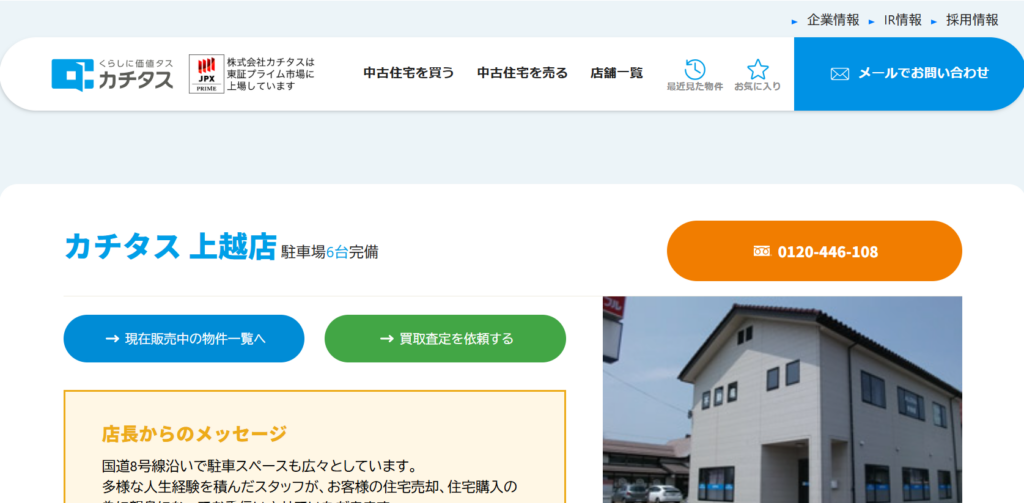Viewport: 1024px width, 503px height.
Task: Open 最近見た物件 clock icon
Action: pos(695,69)
